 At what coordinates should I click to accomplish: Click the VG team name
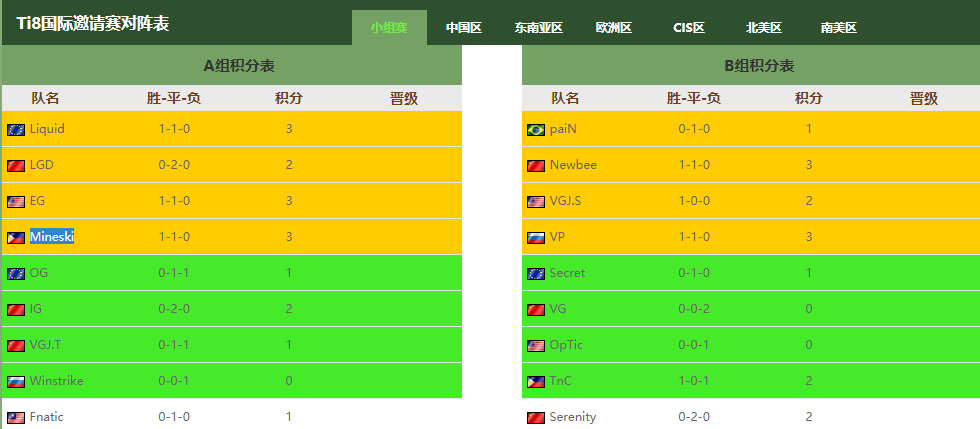click(x=558, y=308)
